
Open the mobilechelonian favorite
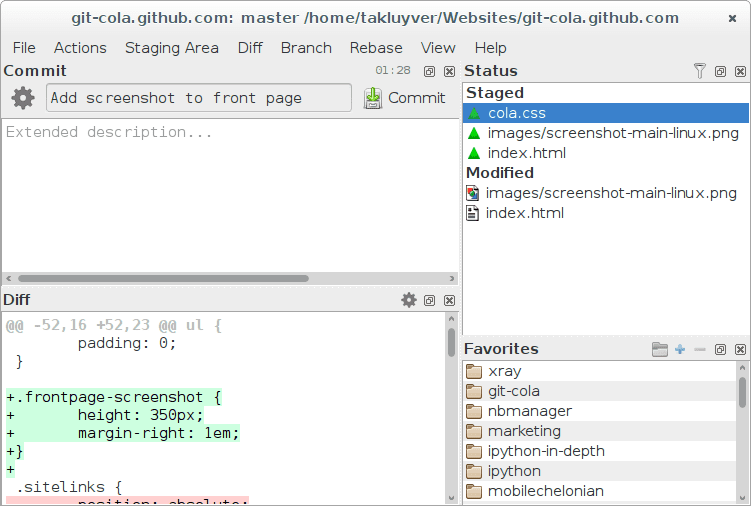pyautogui.click(x=599, y=491)
